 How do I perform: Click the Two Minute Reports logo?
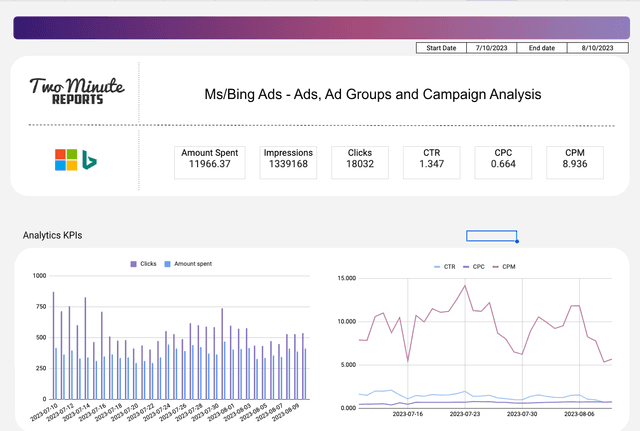77,91
